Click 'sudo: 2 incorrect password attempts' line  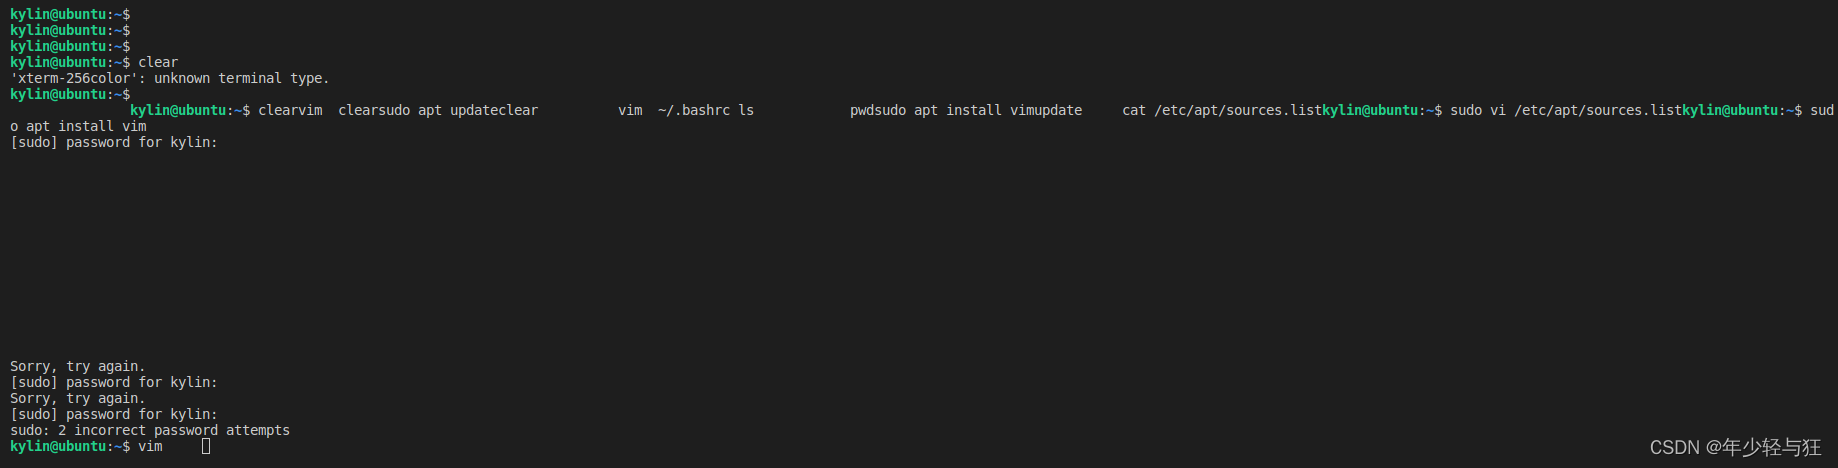click(150, 430)
